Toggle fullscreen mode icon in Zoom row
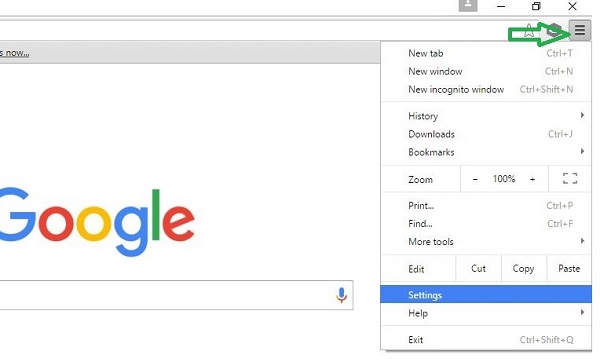Image resolution: width=600 pixels, height=362 pixels. 570,178
